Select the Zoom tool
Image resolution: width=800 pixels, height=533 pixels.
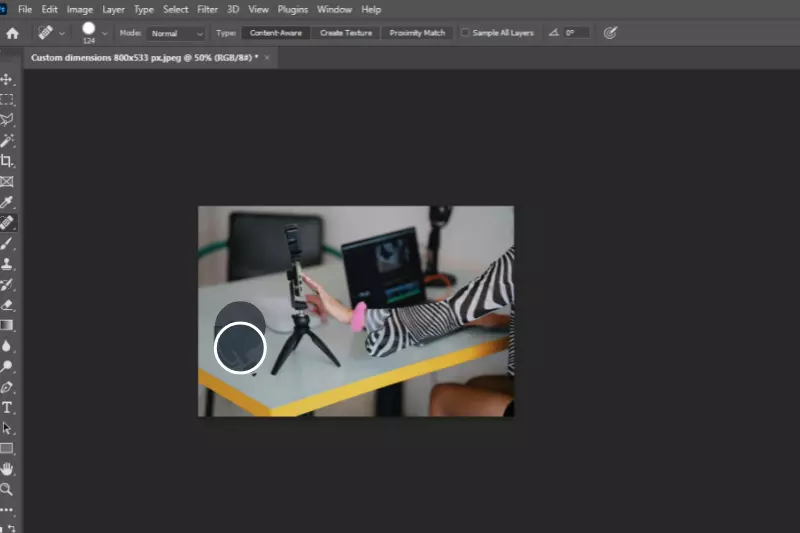7,490
